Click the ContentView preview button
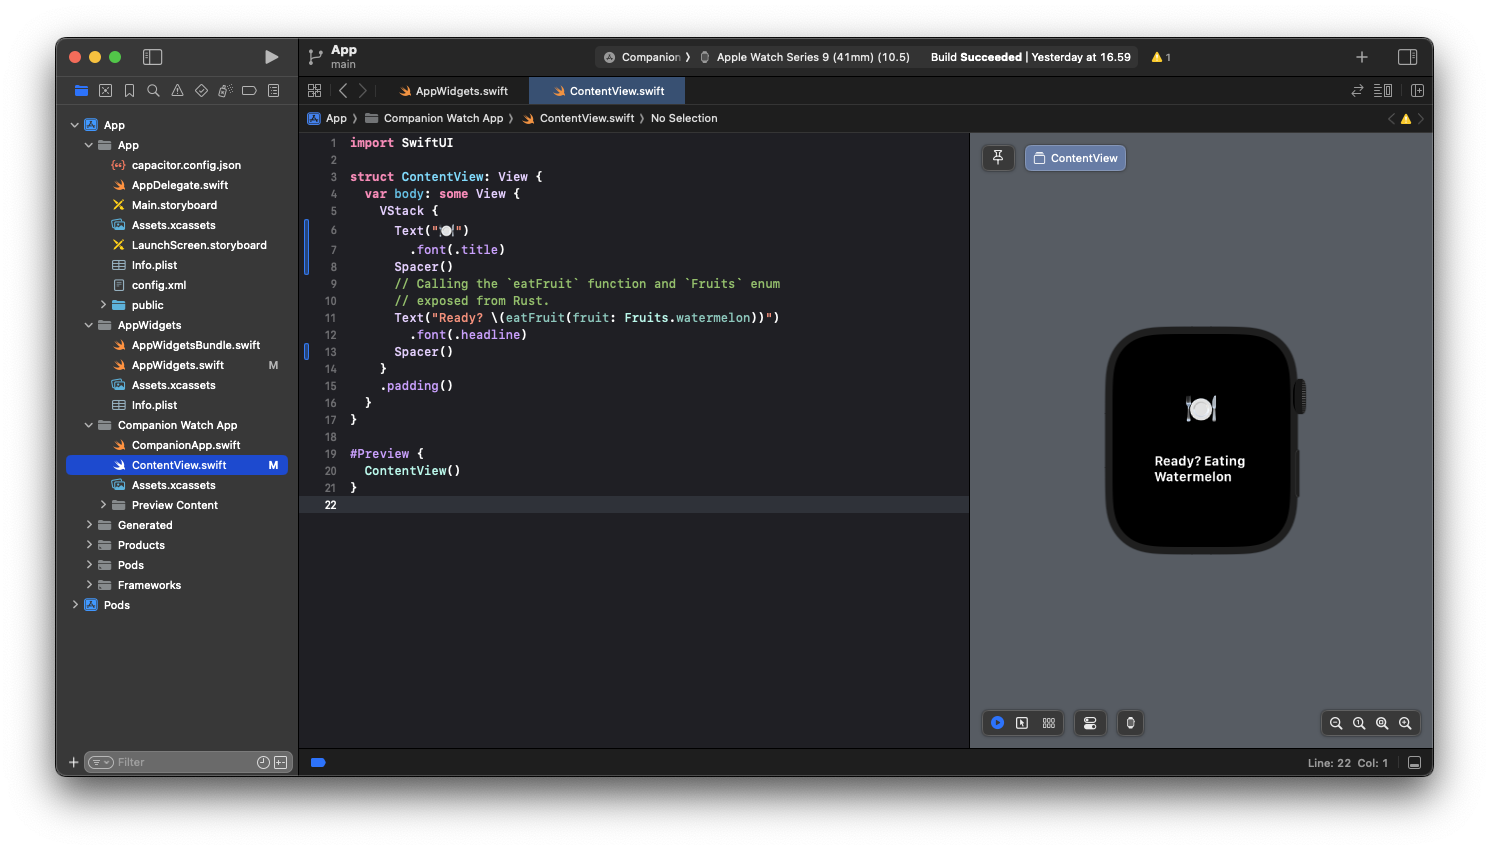This screenshot has height=850, width=1489. point(1075,158)
